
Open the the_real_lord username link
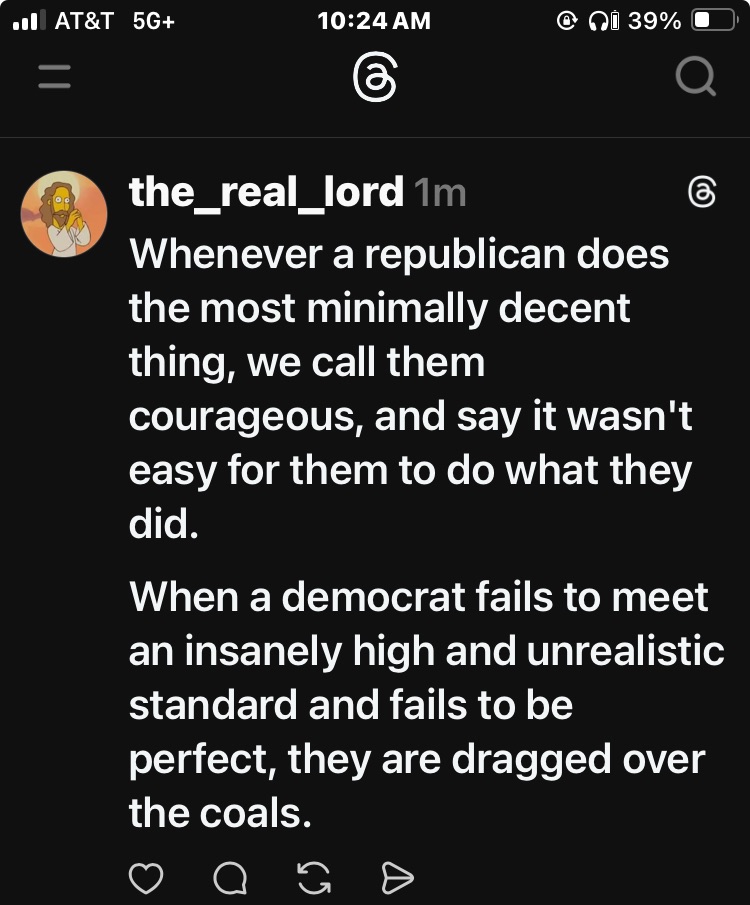[x=266, y=192]
